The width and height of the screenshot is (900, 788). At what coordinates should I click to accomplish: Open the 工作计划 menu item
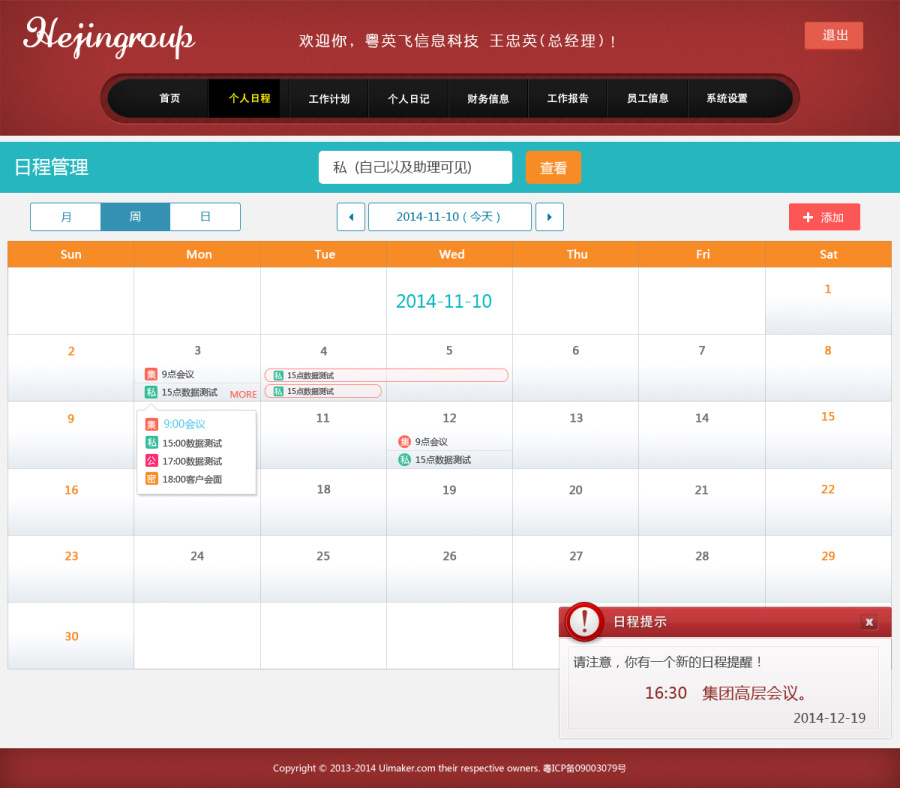coord(329,99)
